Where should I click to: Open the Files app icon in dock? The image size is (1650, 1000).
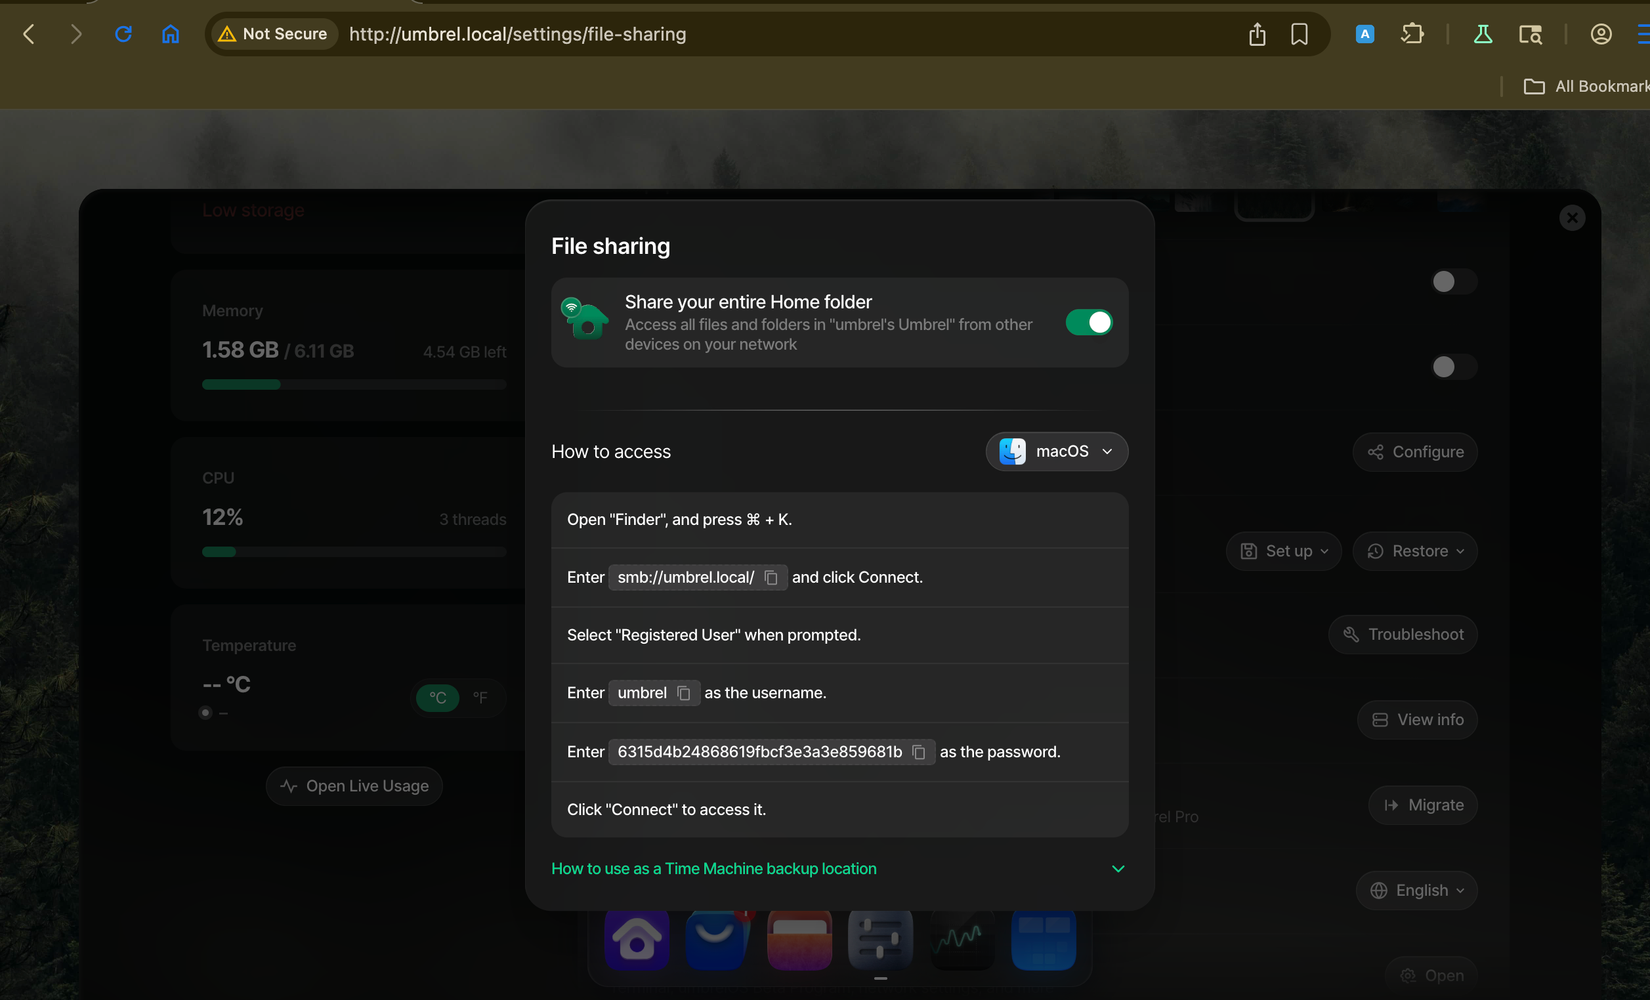point(799,939)
